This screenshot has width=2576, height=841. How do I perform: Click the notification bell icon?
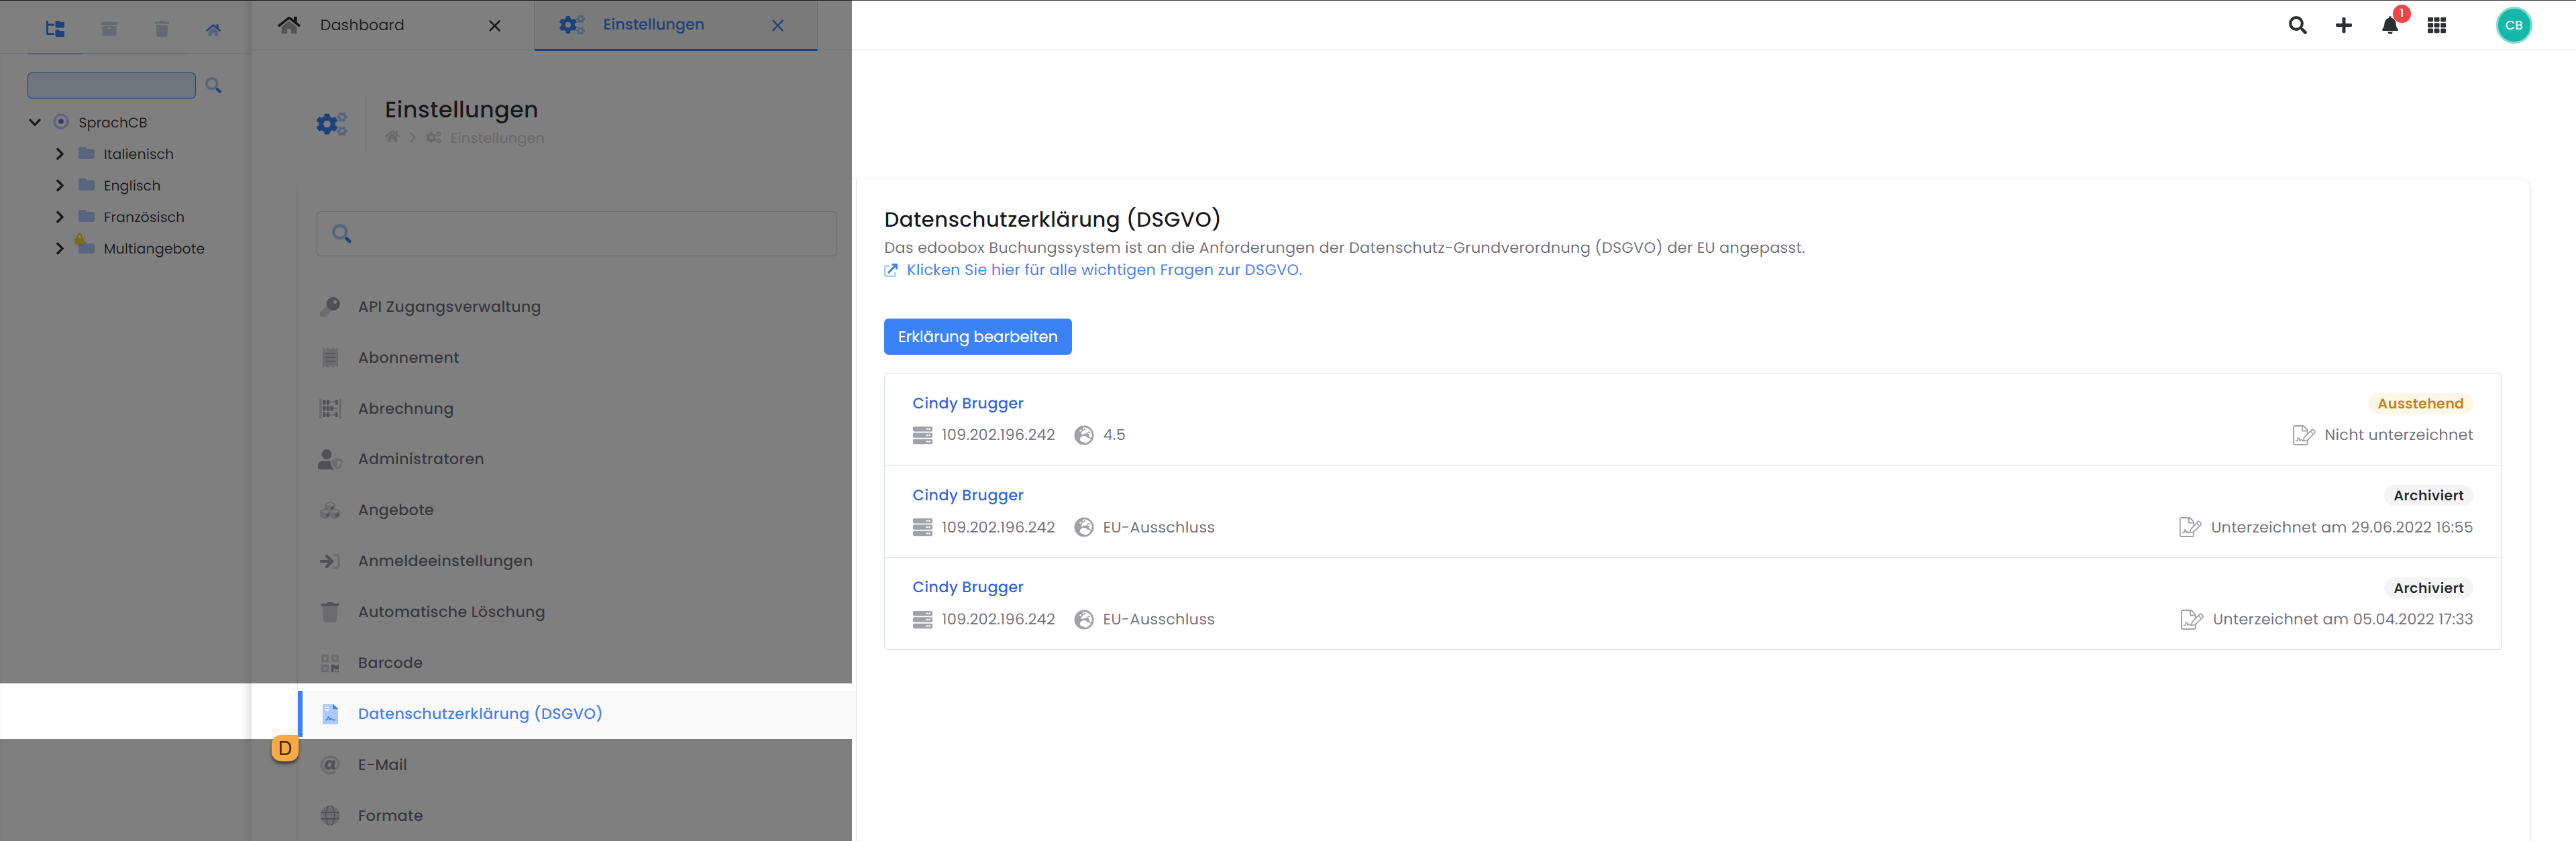pos(2389,26)
